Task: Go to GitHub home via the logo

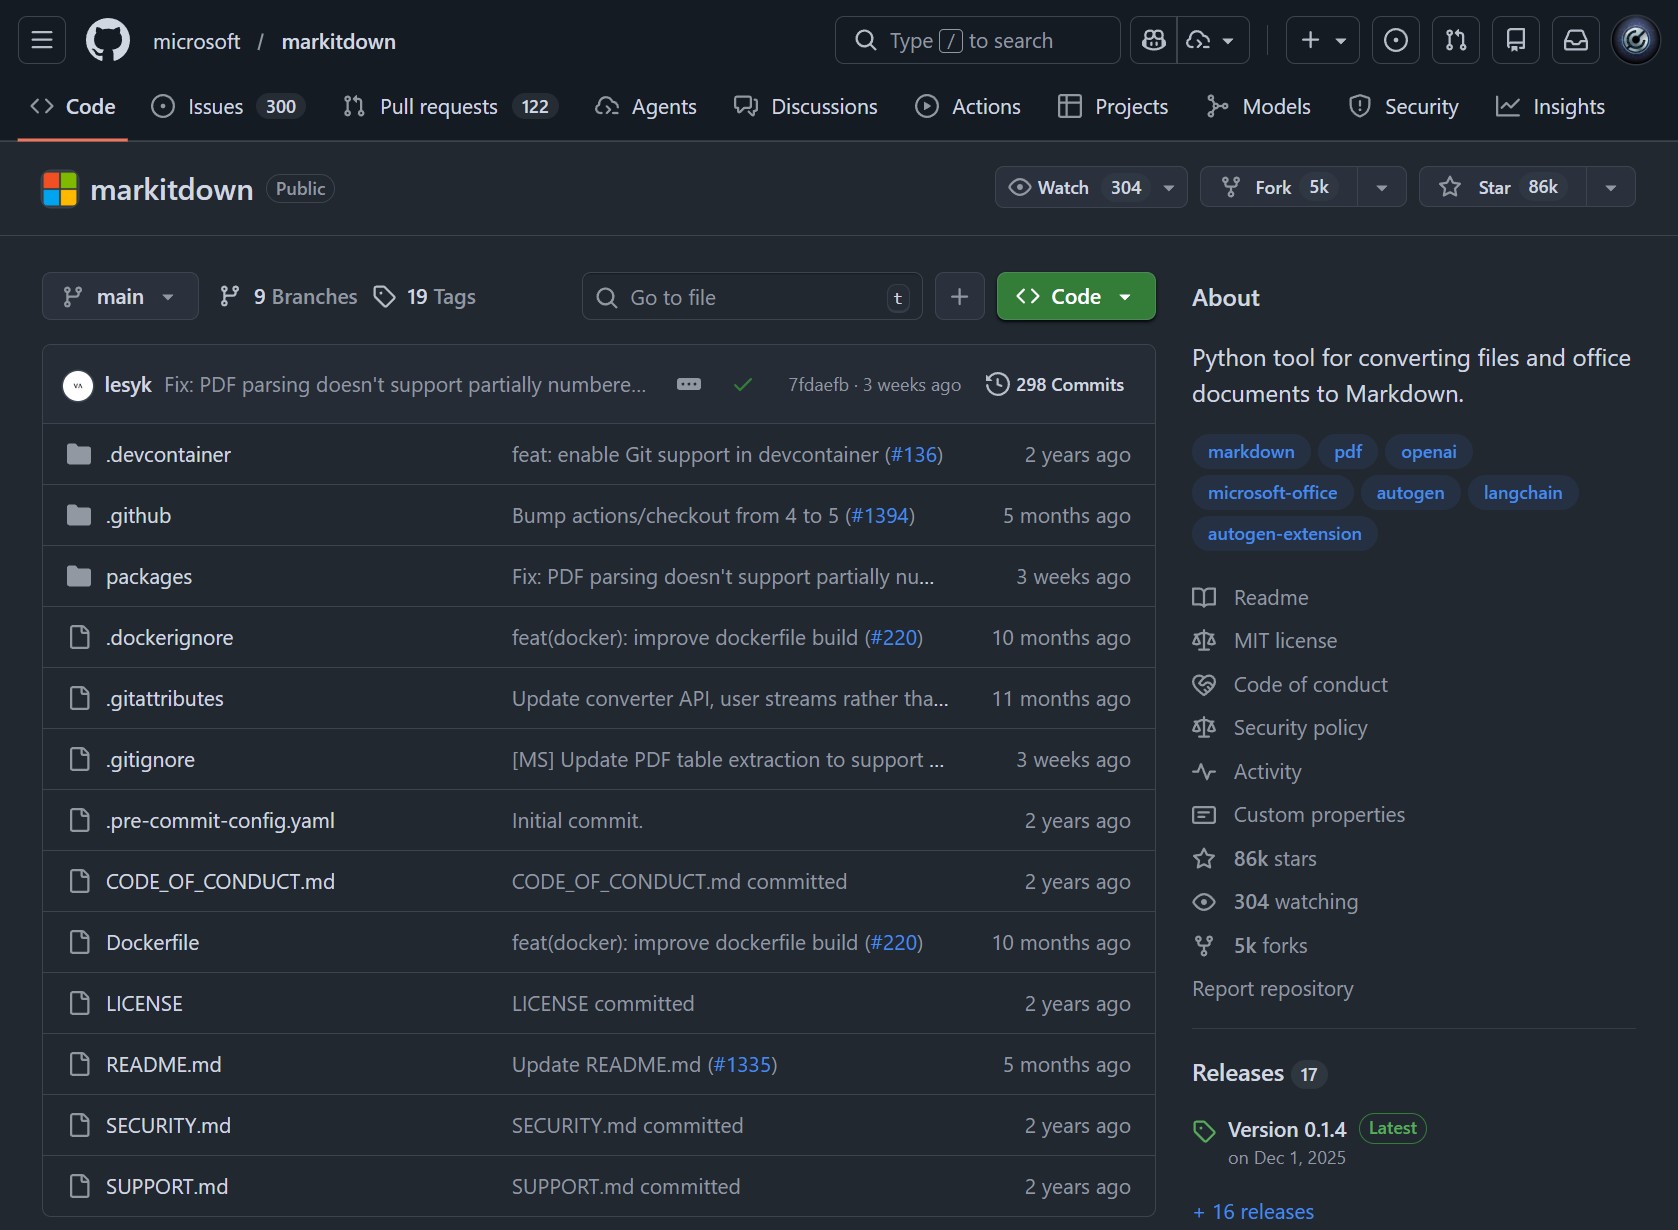Action: point(107,40)
